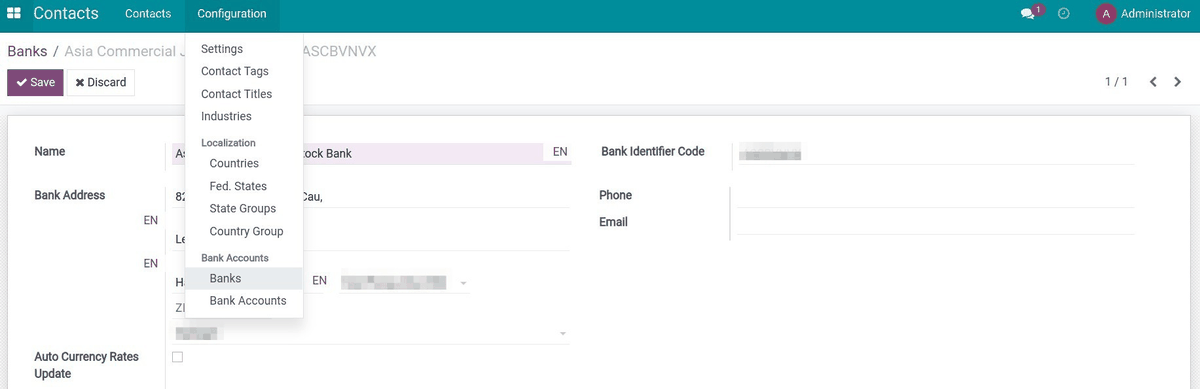Open State Groups menu entry
The height and width of the screenshot is (389, 1200).
243,208
